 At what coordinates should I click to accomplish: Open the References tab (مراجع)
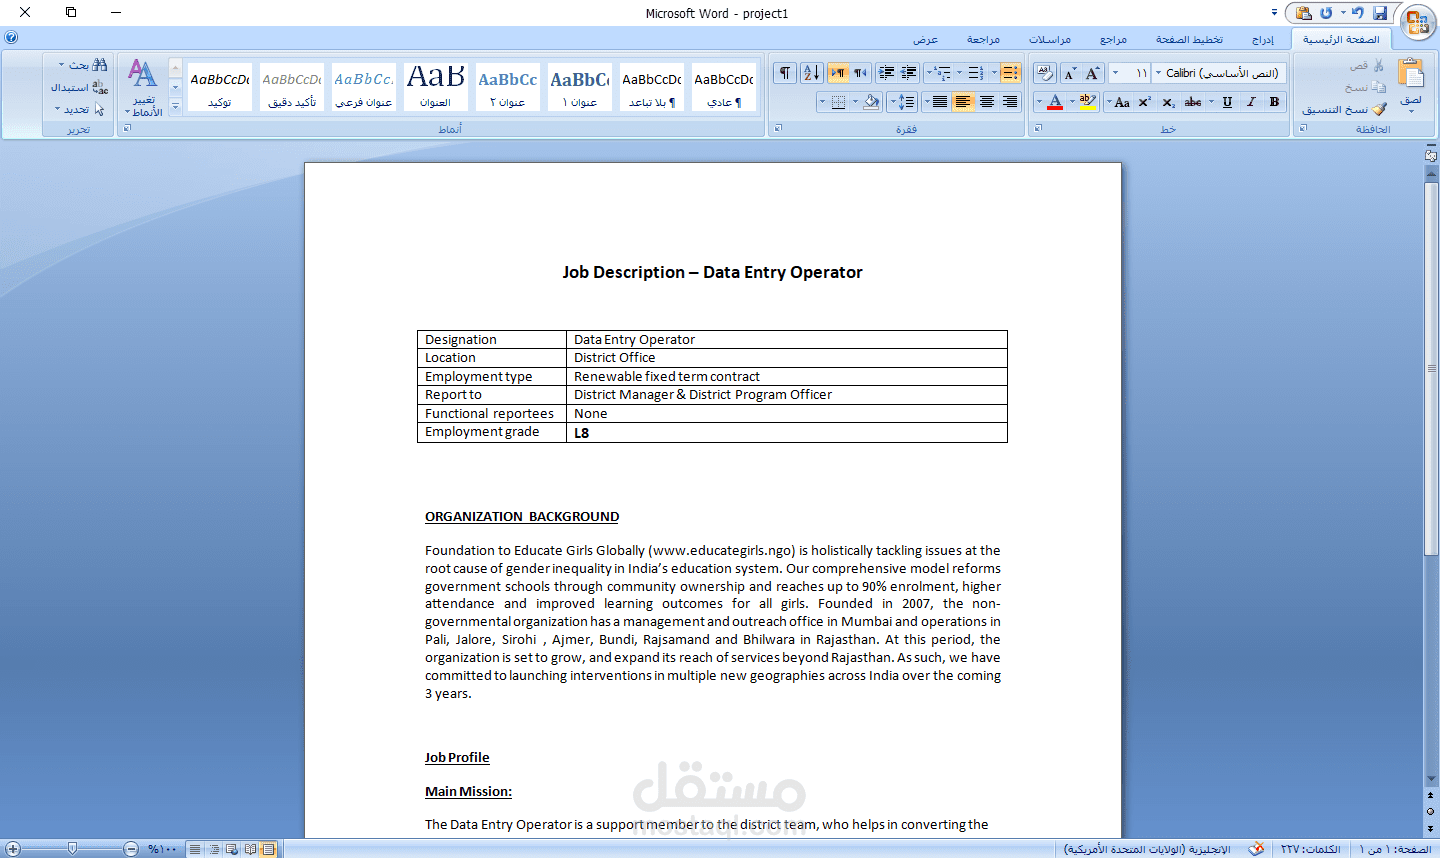[x=1113, y=39]
